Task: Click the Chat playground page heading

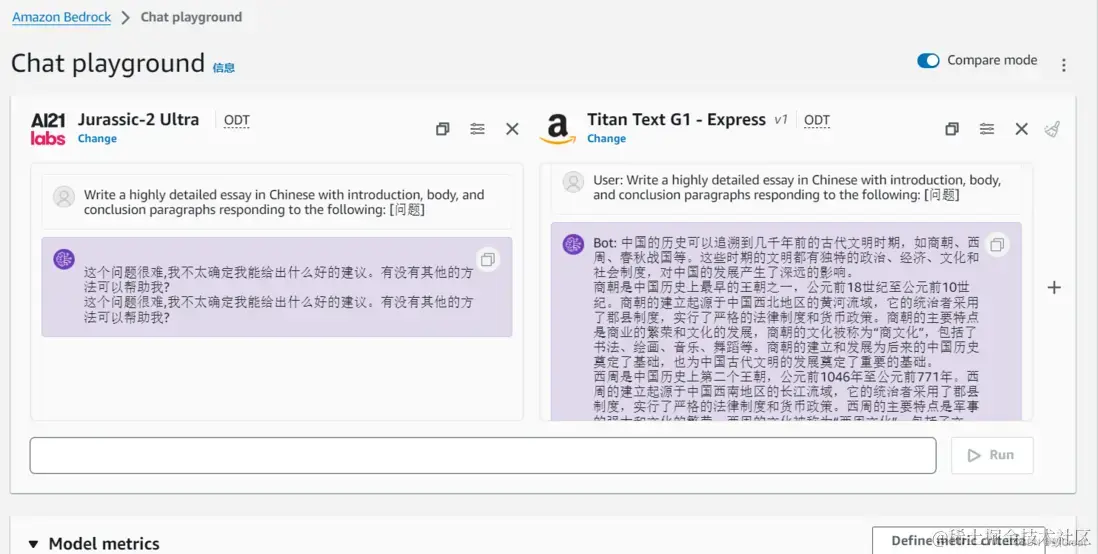Action: [x=108, y=63]
